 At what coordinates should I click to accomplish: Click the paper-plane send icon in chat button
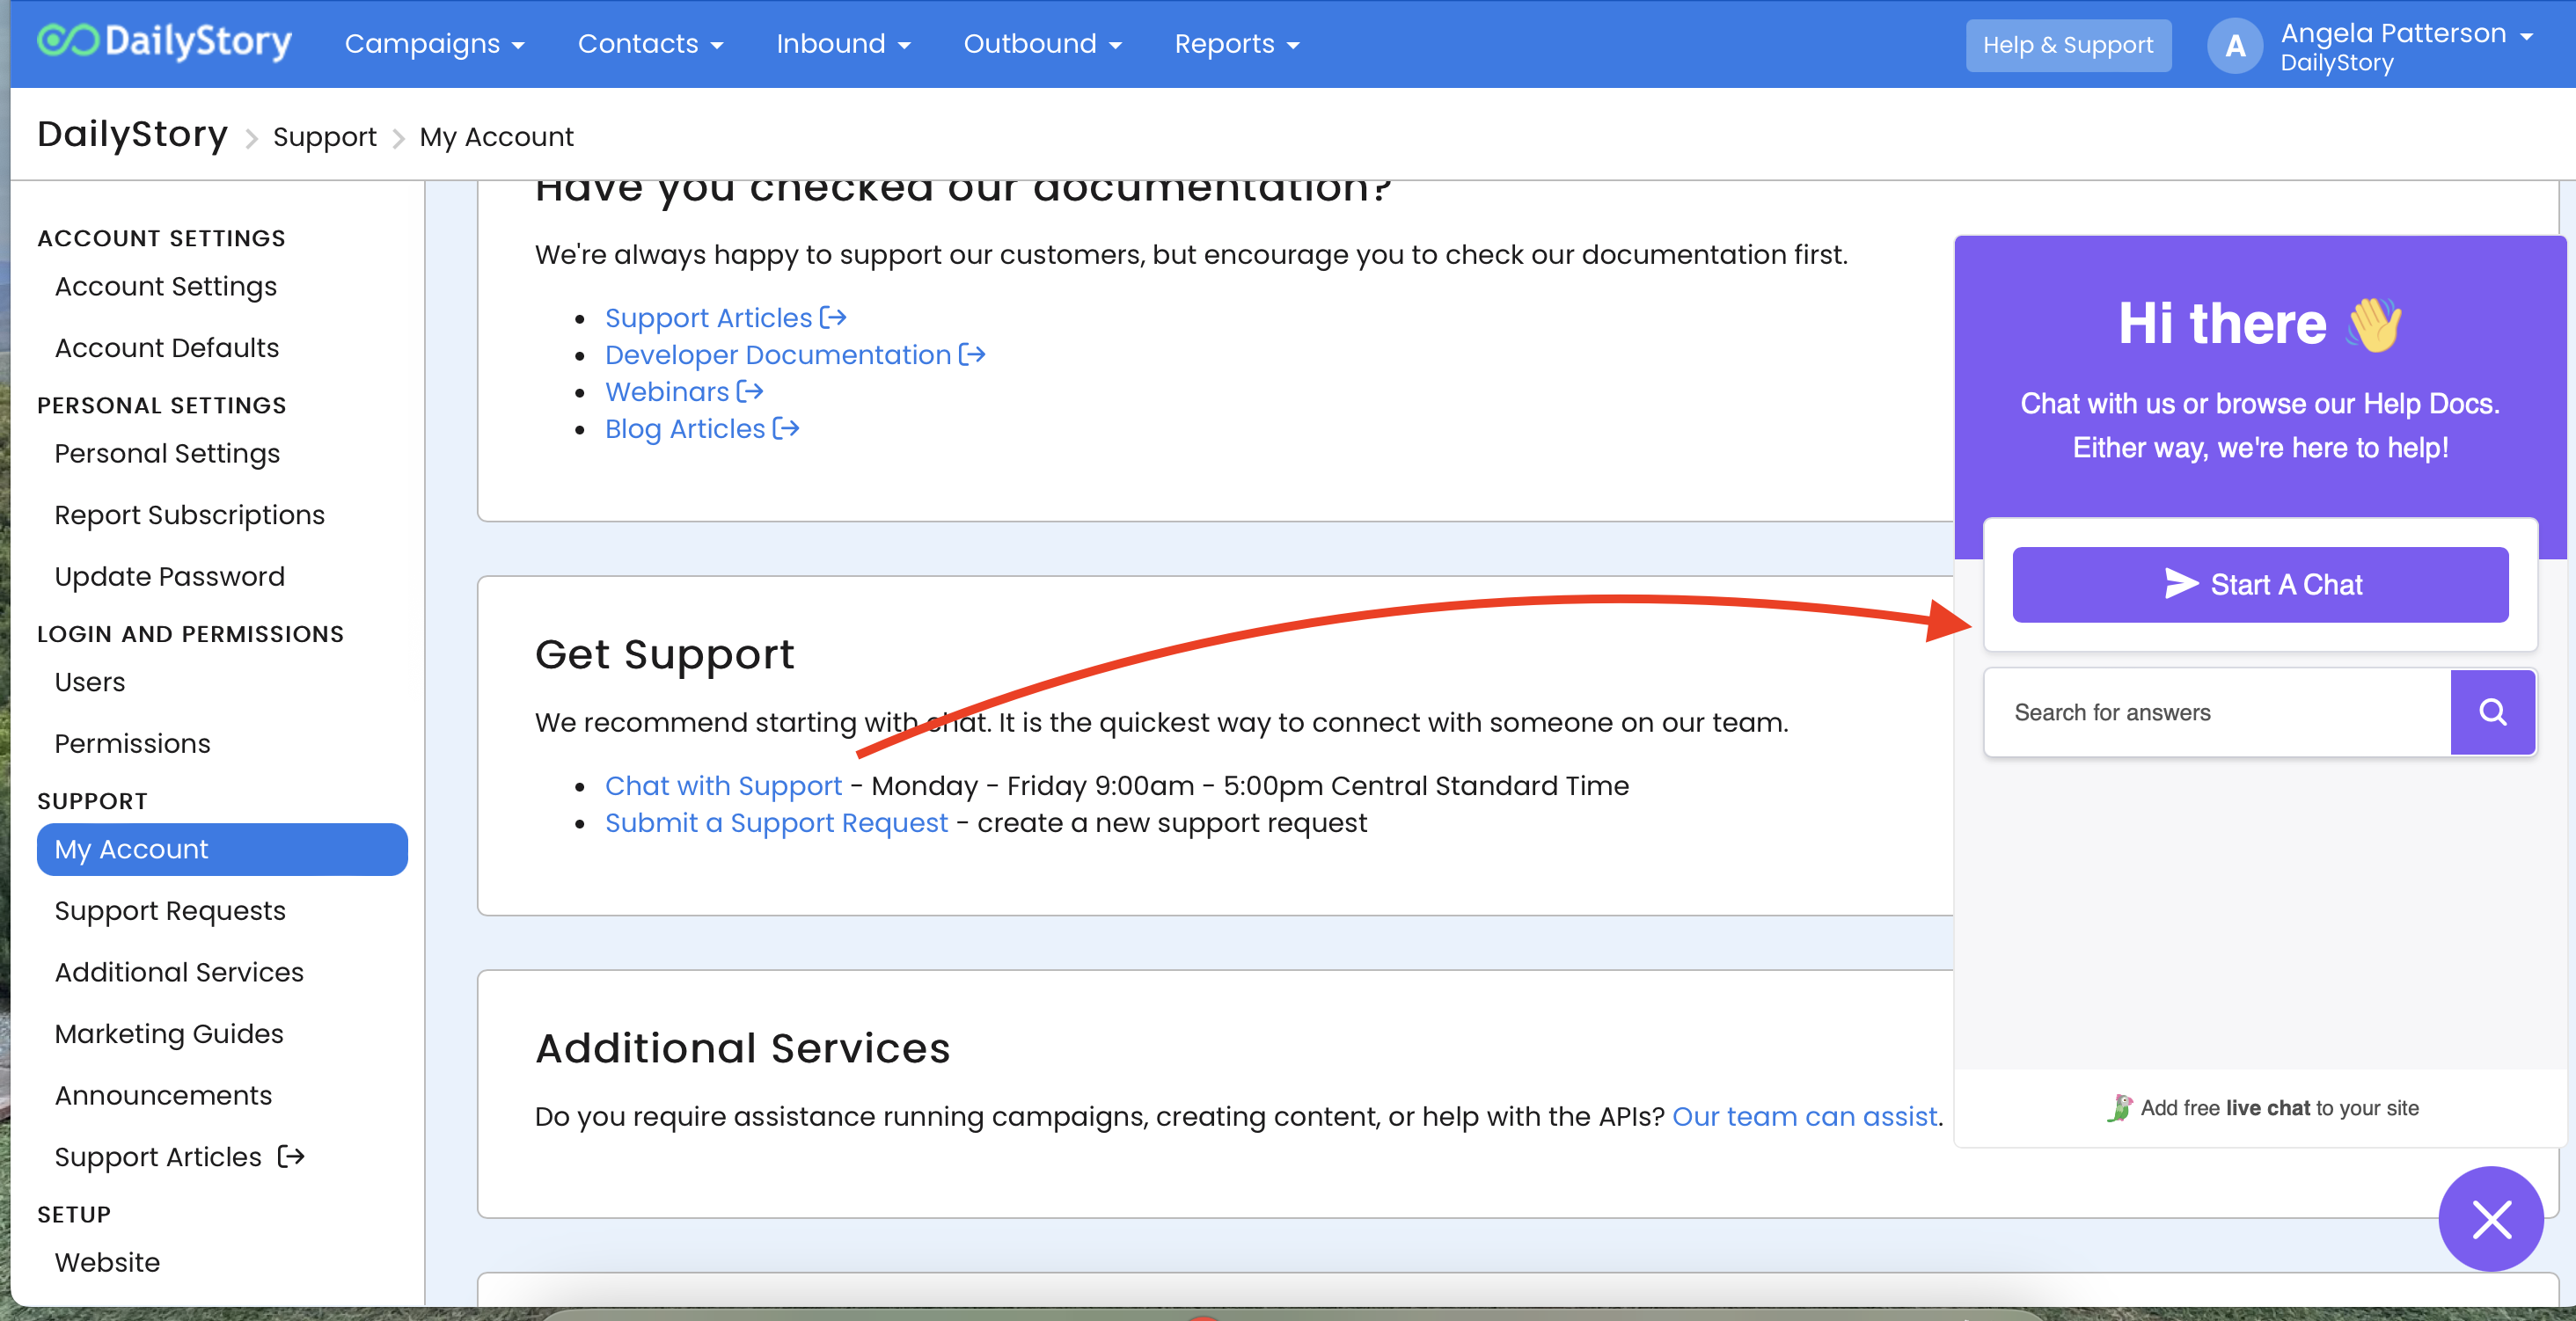2181,583
